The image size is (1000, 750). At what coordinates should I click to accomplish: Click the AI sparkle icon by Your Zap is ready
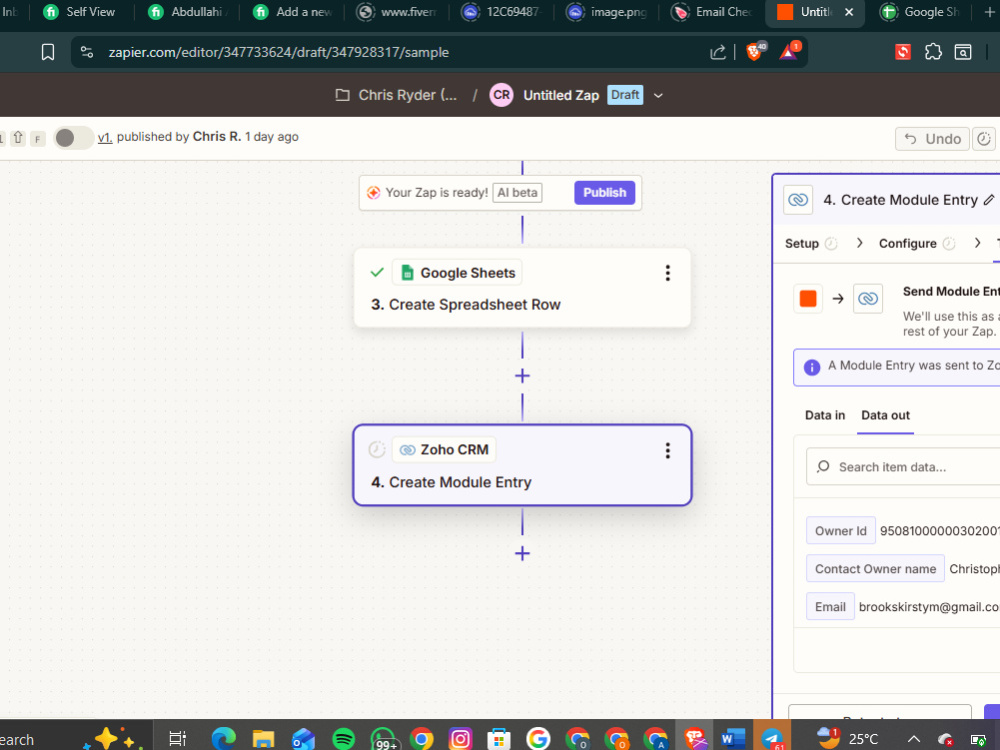374,193
